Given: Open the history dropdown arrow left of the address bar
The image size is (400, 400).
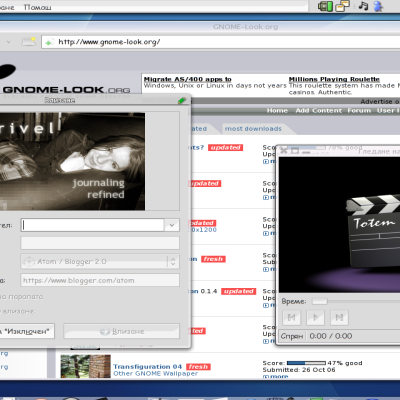Looking at the screenshot, I should pyautogui.click(x=9, y=42).
